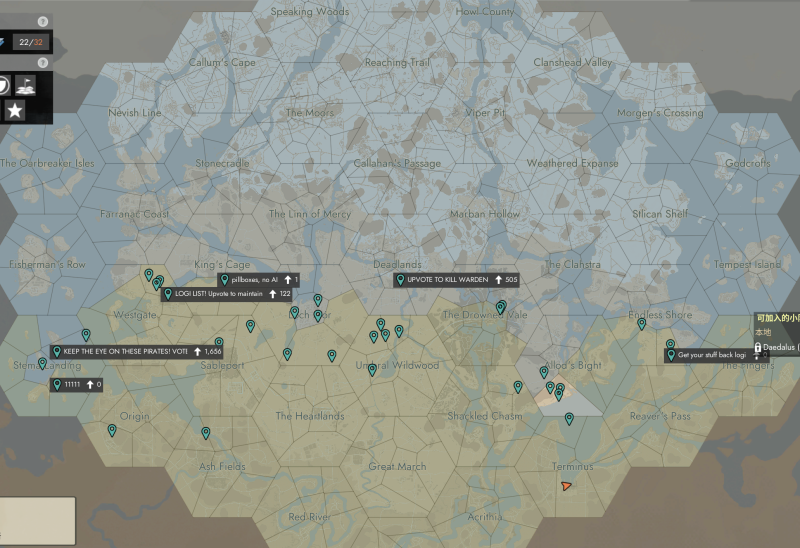Viewport: 800px width, 548px height.
Task: Select the Callahan's Passage region label
Action: point(397,163)
